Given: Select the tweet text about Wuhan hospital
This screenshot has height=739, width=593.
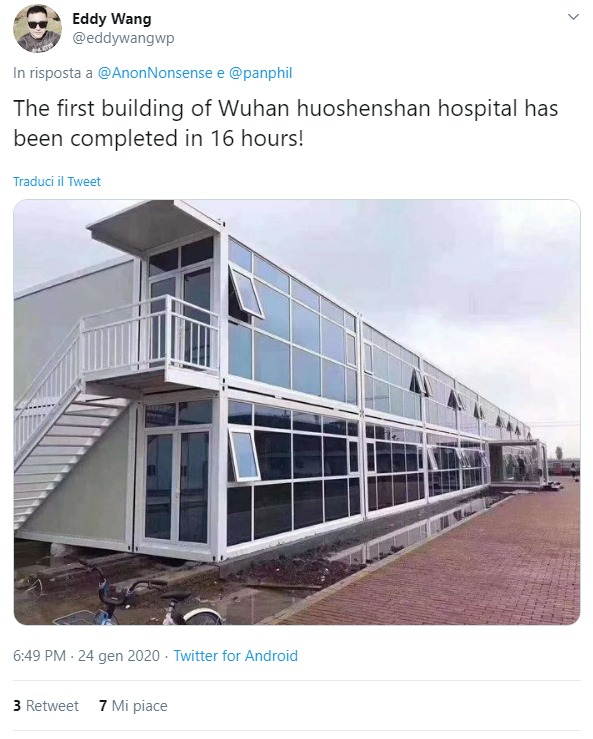Looking at the screenshot, I should pos(286,123).
